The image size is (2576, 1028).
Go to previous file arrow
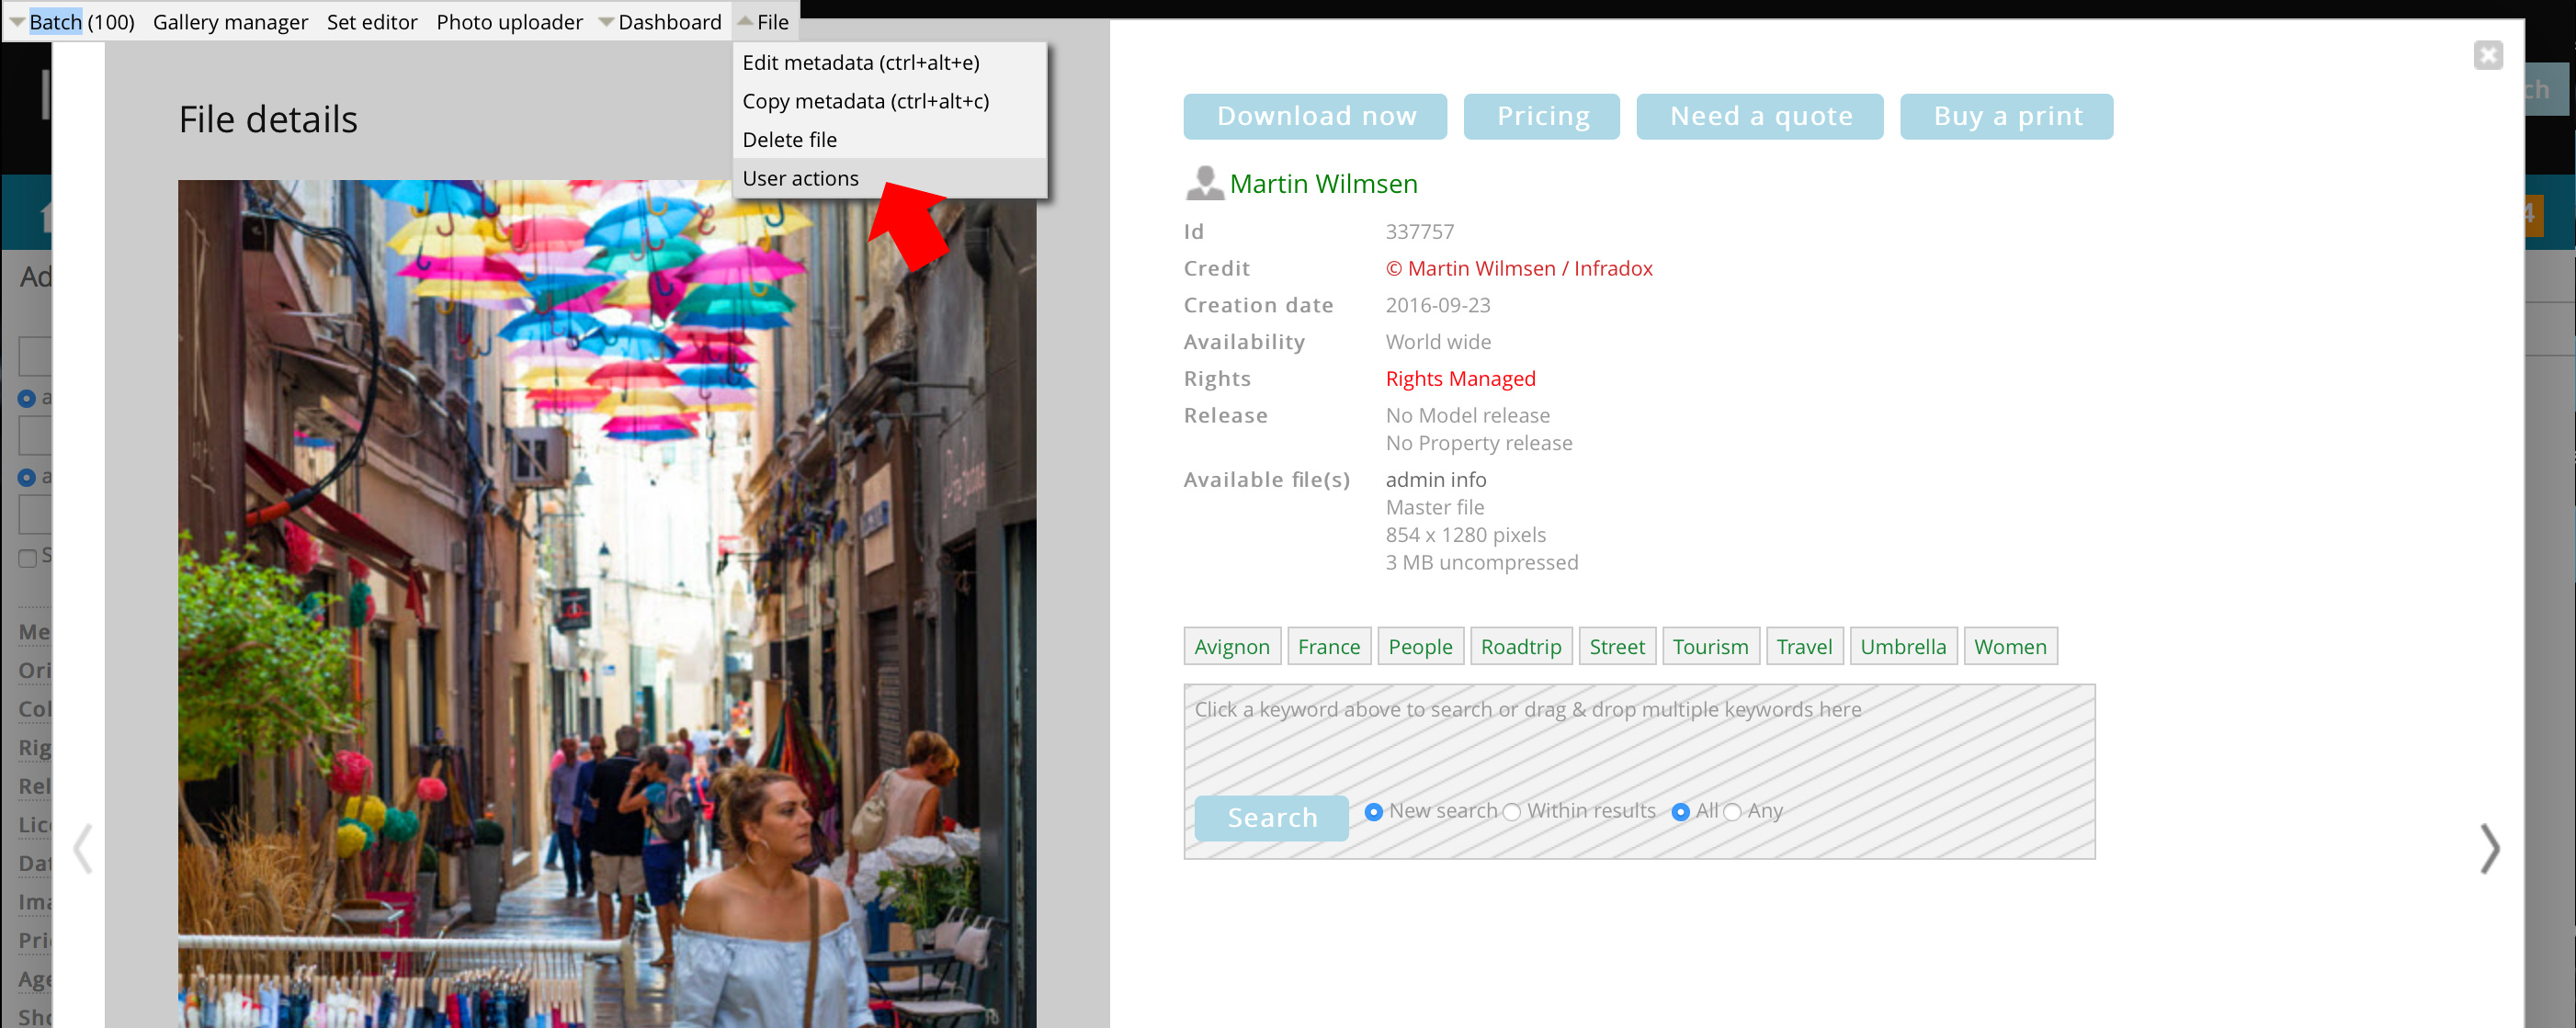pos(84,848)
